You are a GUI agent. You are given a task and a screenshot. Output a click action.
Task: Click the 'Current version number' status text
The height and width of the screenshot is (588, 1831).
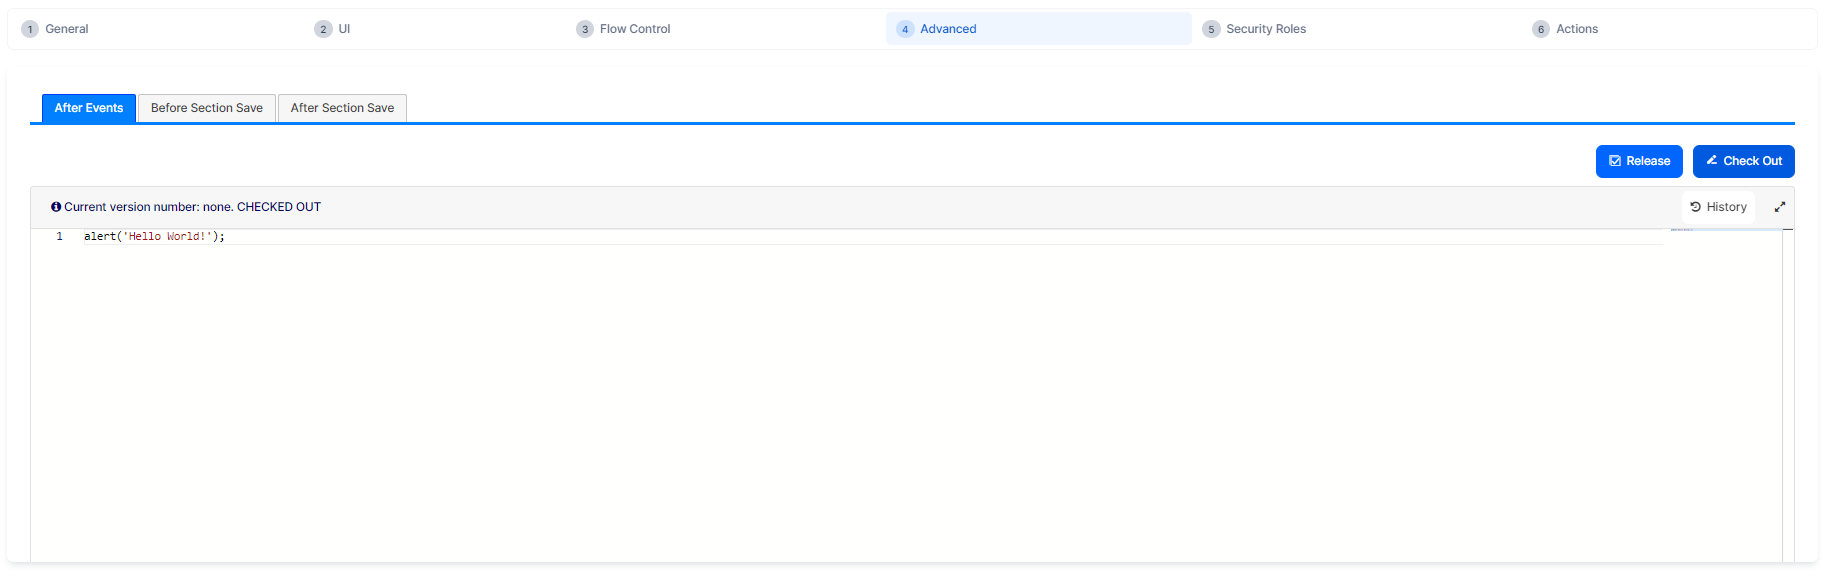192,207
